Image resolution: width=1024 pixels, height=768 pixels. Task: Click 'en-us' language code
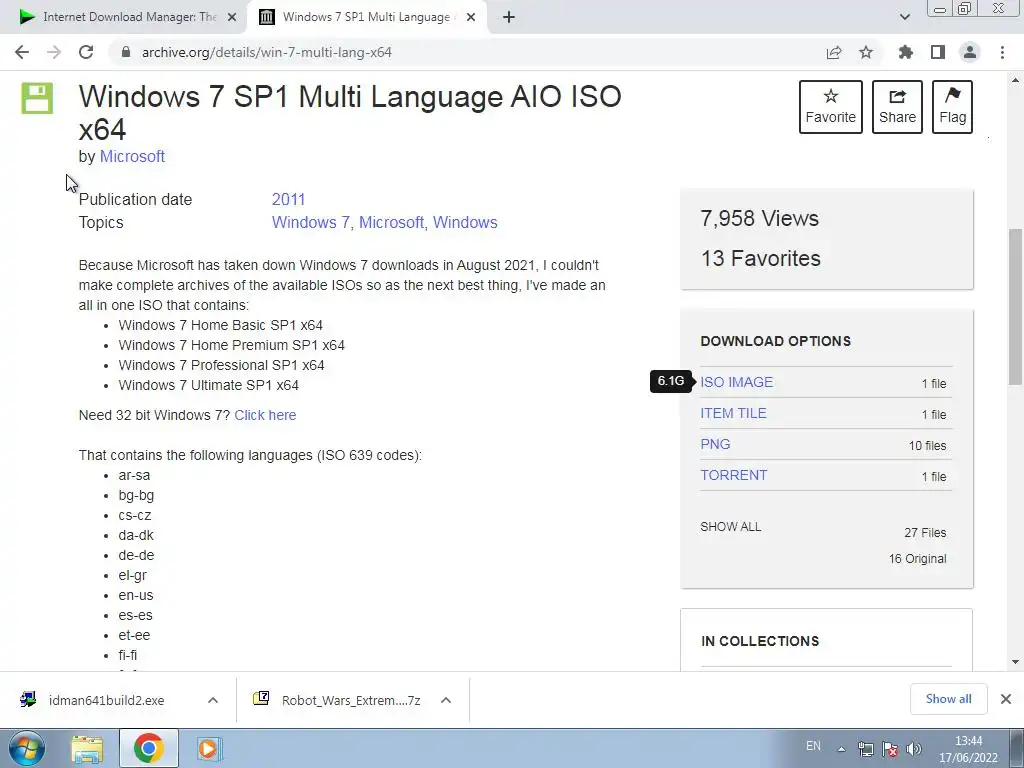(136, 596)
